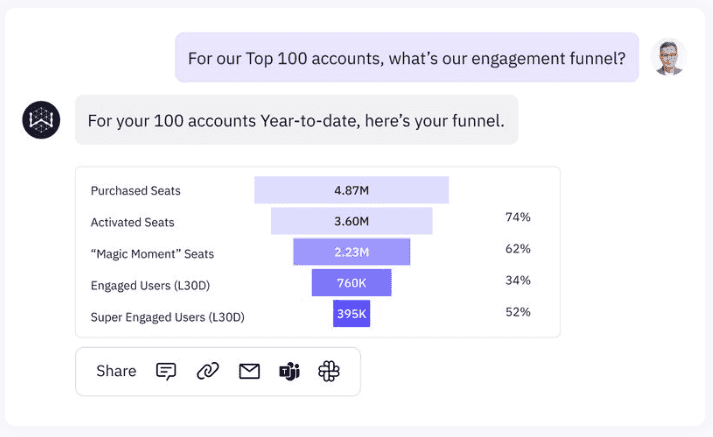Select the Activated Seats 3.60M bar
The width and height of the screenshot is (713, 437).
351,221
